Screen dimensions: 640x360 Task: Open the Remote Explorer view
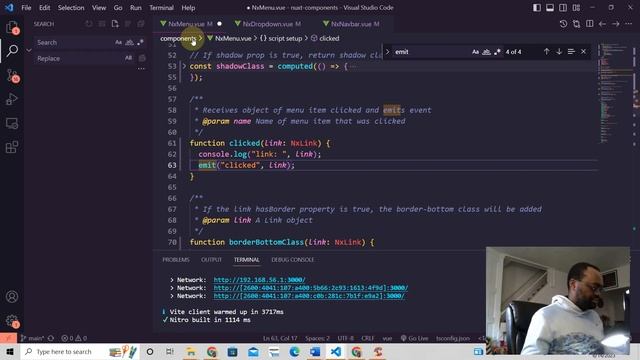click(x=12, y=123)
